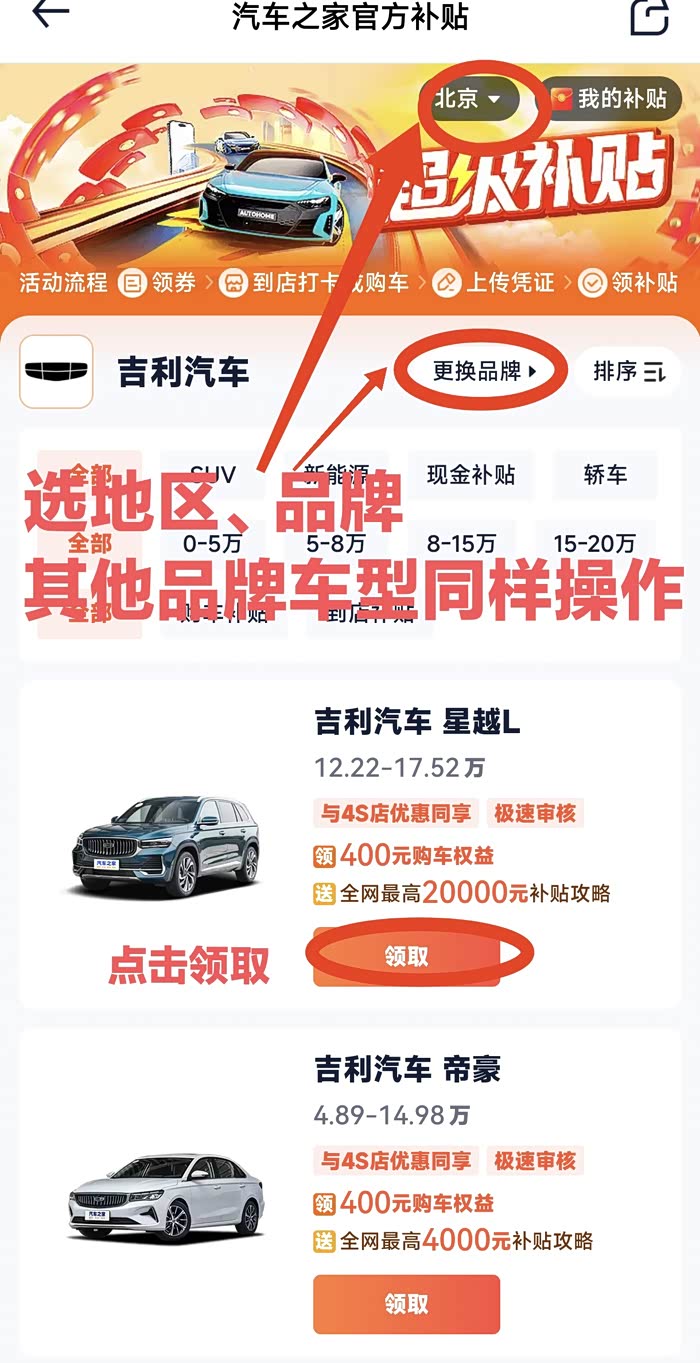Choose the 15-20万 price filter
The height and width of the screenshot is (1363, 700).
(x=595, y=544)
